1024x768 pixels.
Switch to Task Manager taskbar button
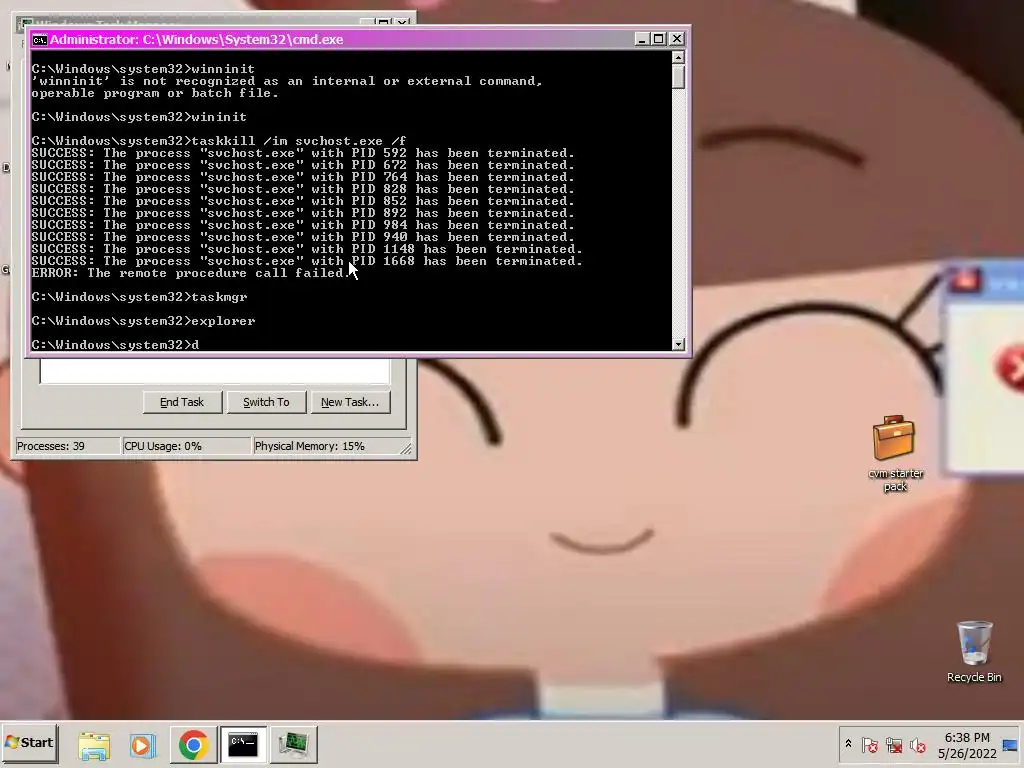294,744
